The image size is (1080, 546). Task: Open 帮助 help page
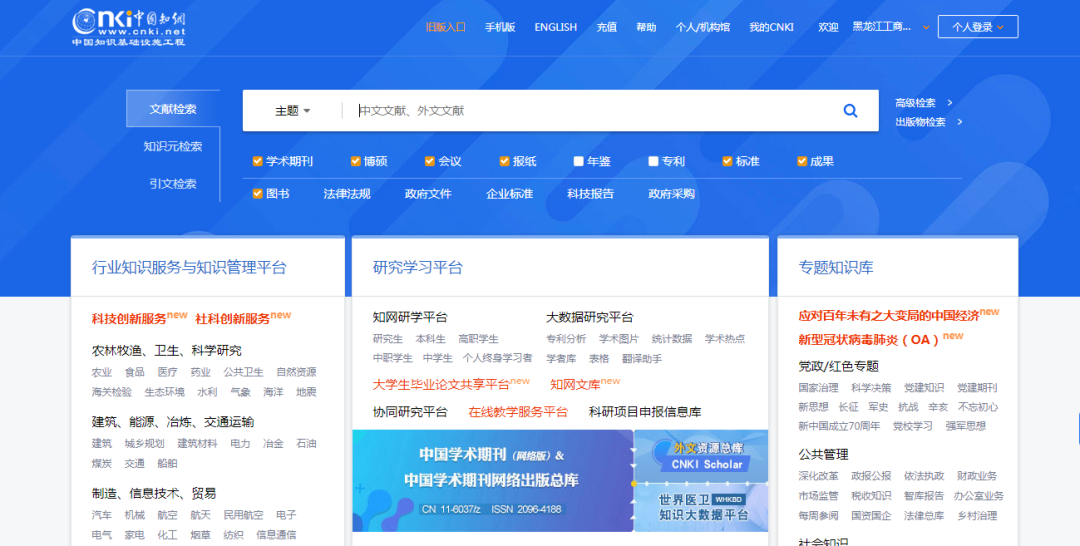point(646,27)
